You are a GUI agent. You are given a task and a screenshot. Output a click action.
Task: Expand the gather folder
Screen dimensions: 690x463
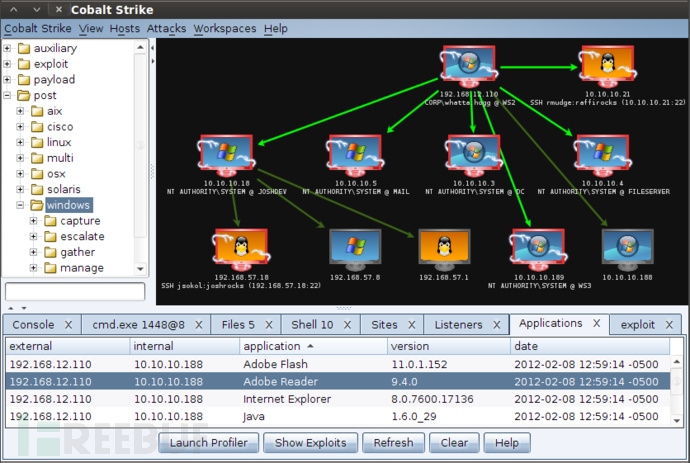point(33,252)
